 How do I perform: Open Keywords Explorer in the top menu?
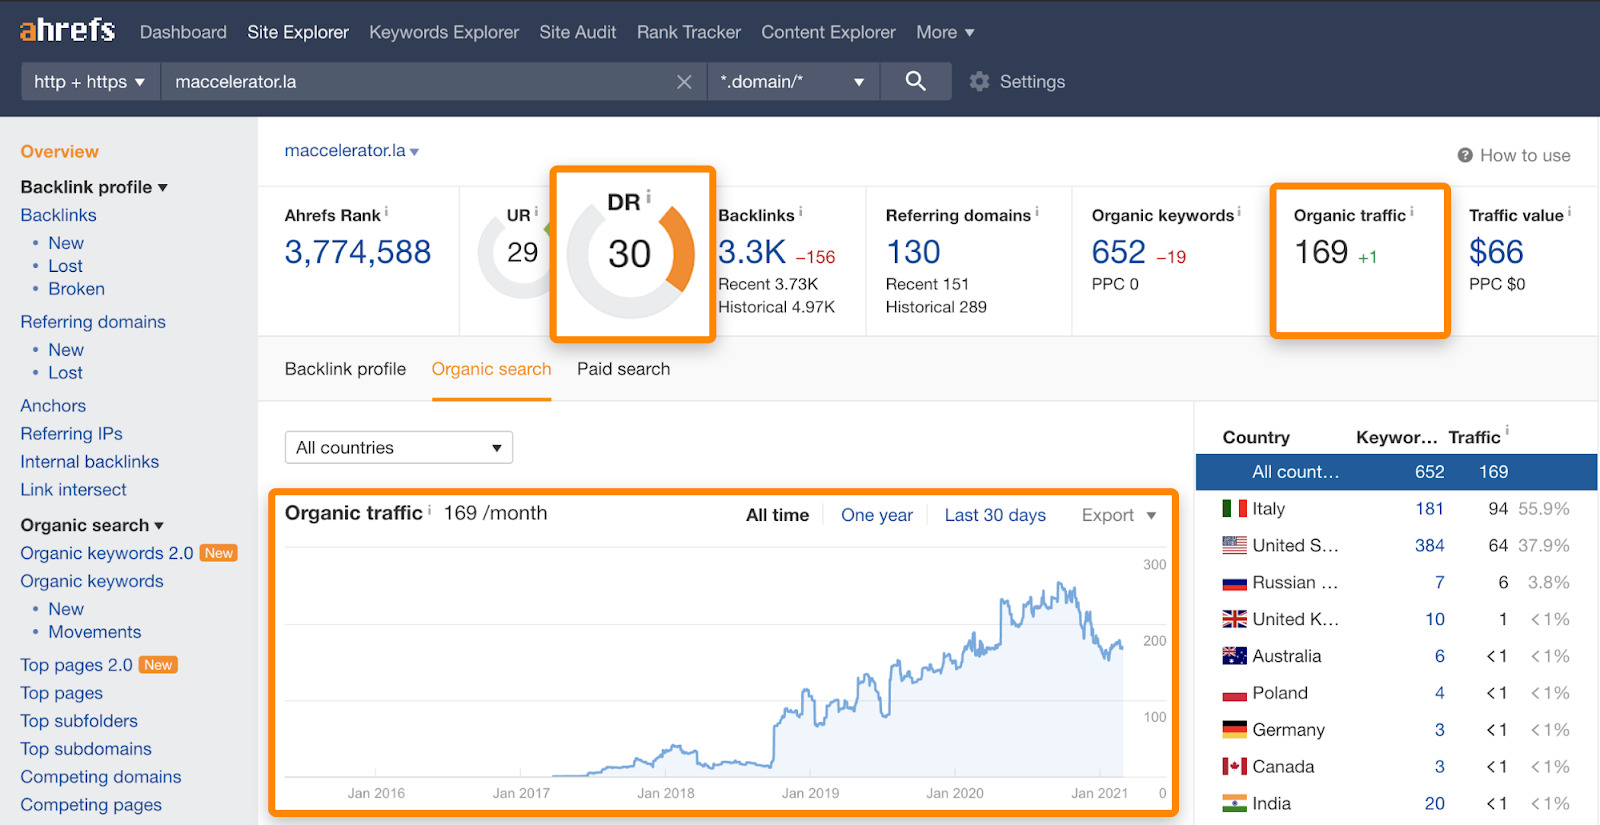(444, 32)
